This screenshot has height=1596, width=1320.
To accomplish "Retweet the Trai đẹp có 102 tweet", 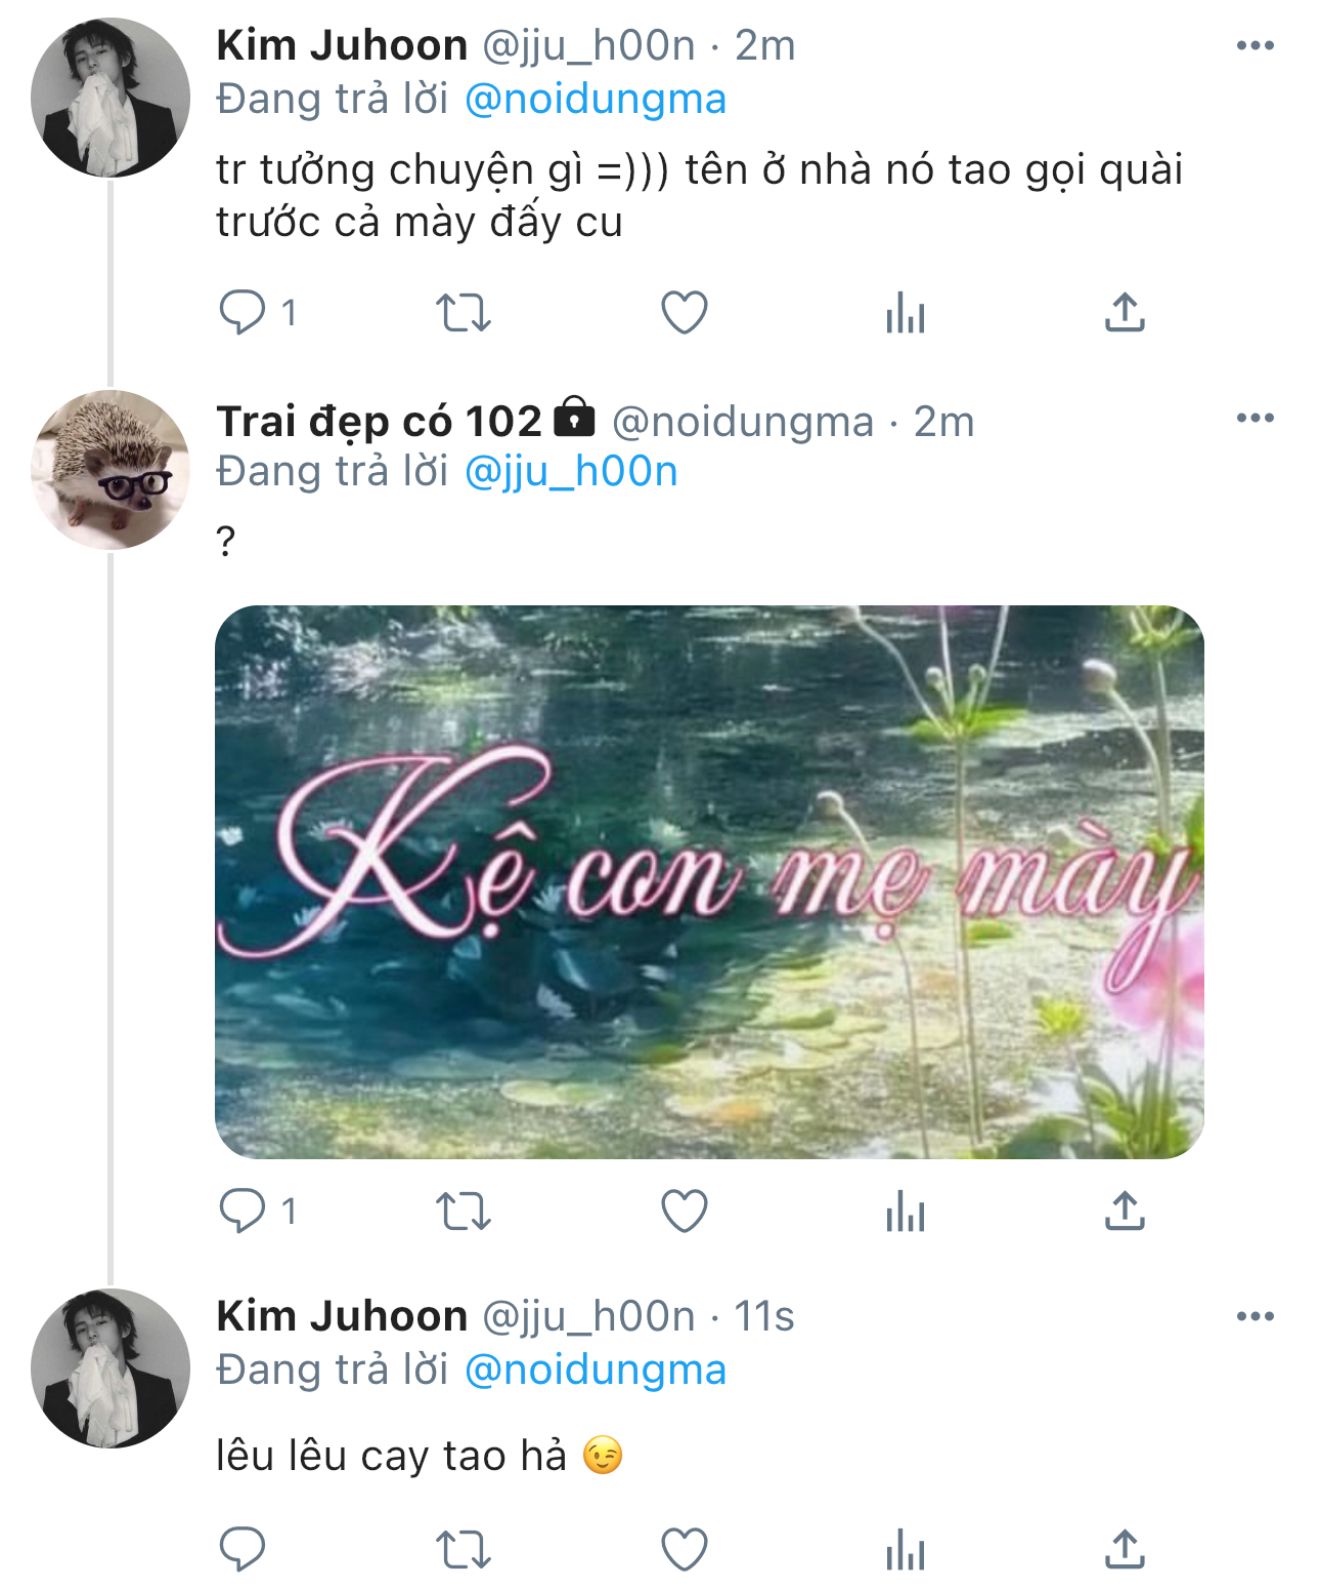I will point(463,1211).
